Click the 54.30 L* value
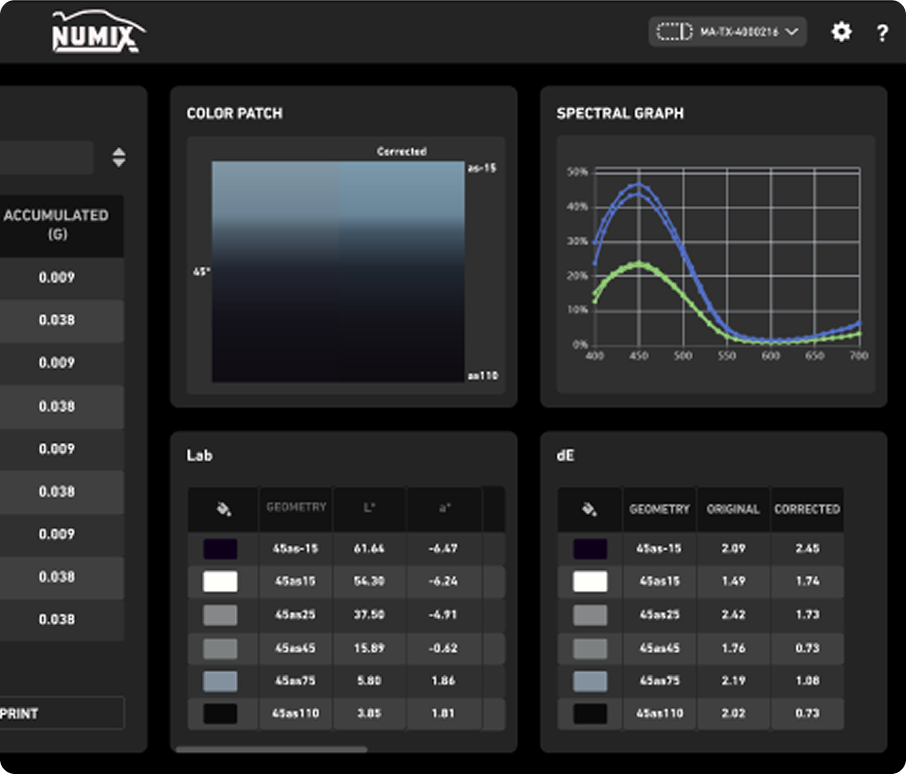This screenshot has width=906, height=774. click(x=369, y=581)
